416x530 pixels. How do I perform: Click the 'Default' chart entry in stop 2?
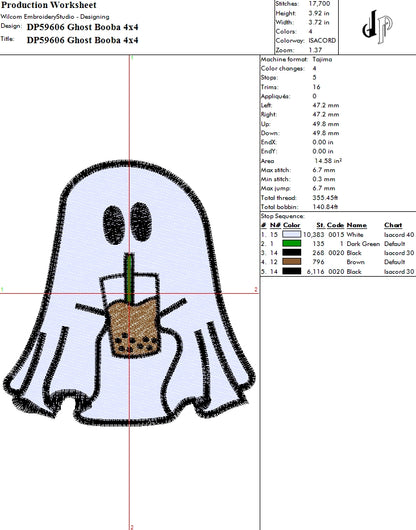tap(394, 244)
